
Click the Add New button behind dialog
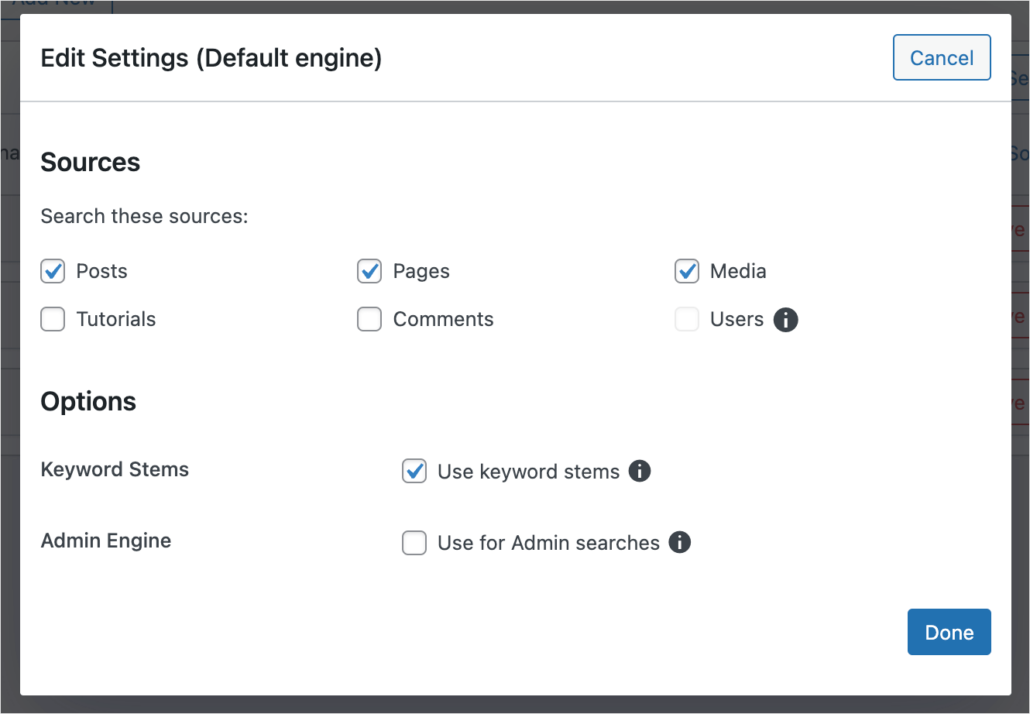[60, 5]
